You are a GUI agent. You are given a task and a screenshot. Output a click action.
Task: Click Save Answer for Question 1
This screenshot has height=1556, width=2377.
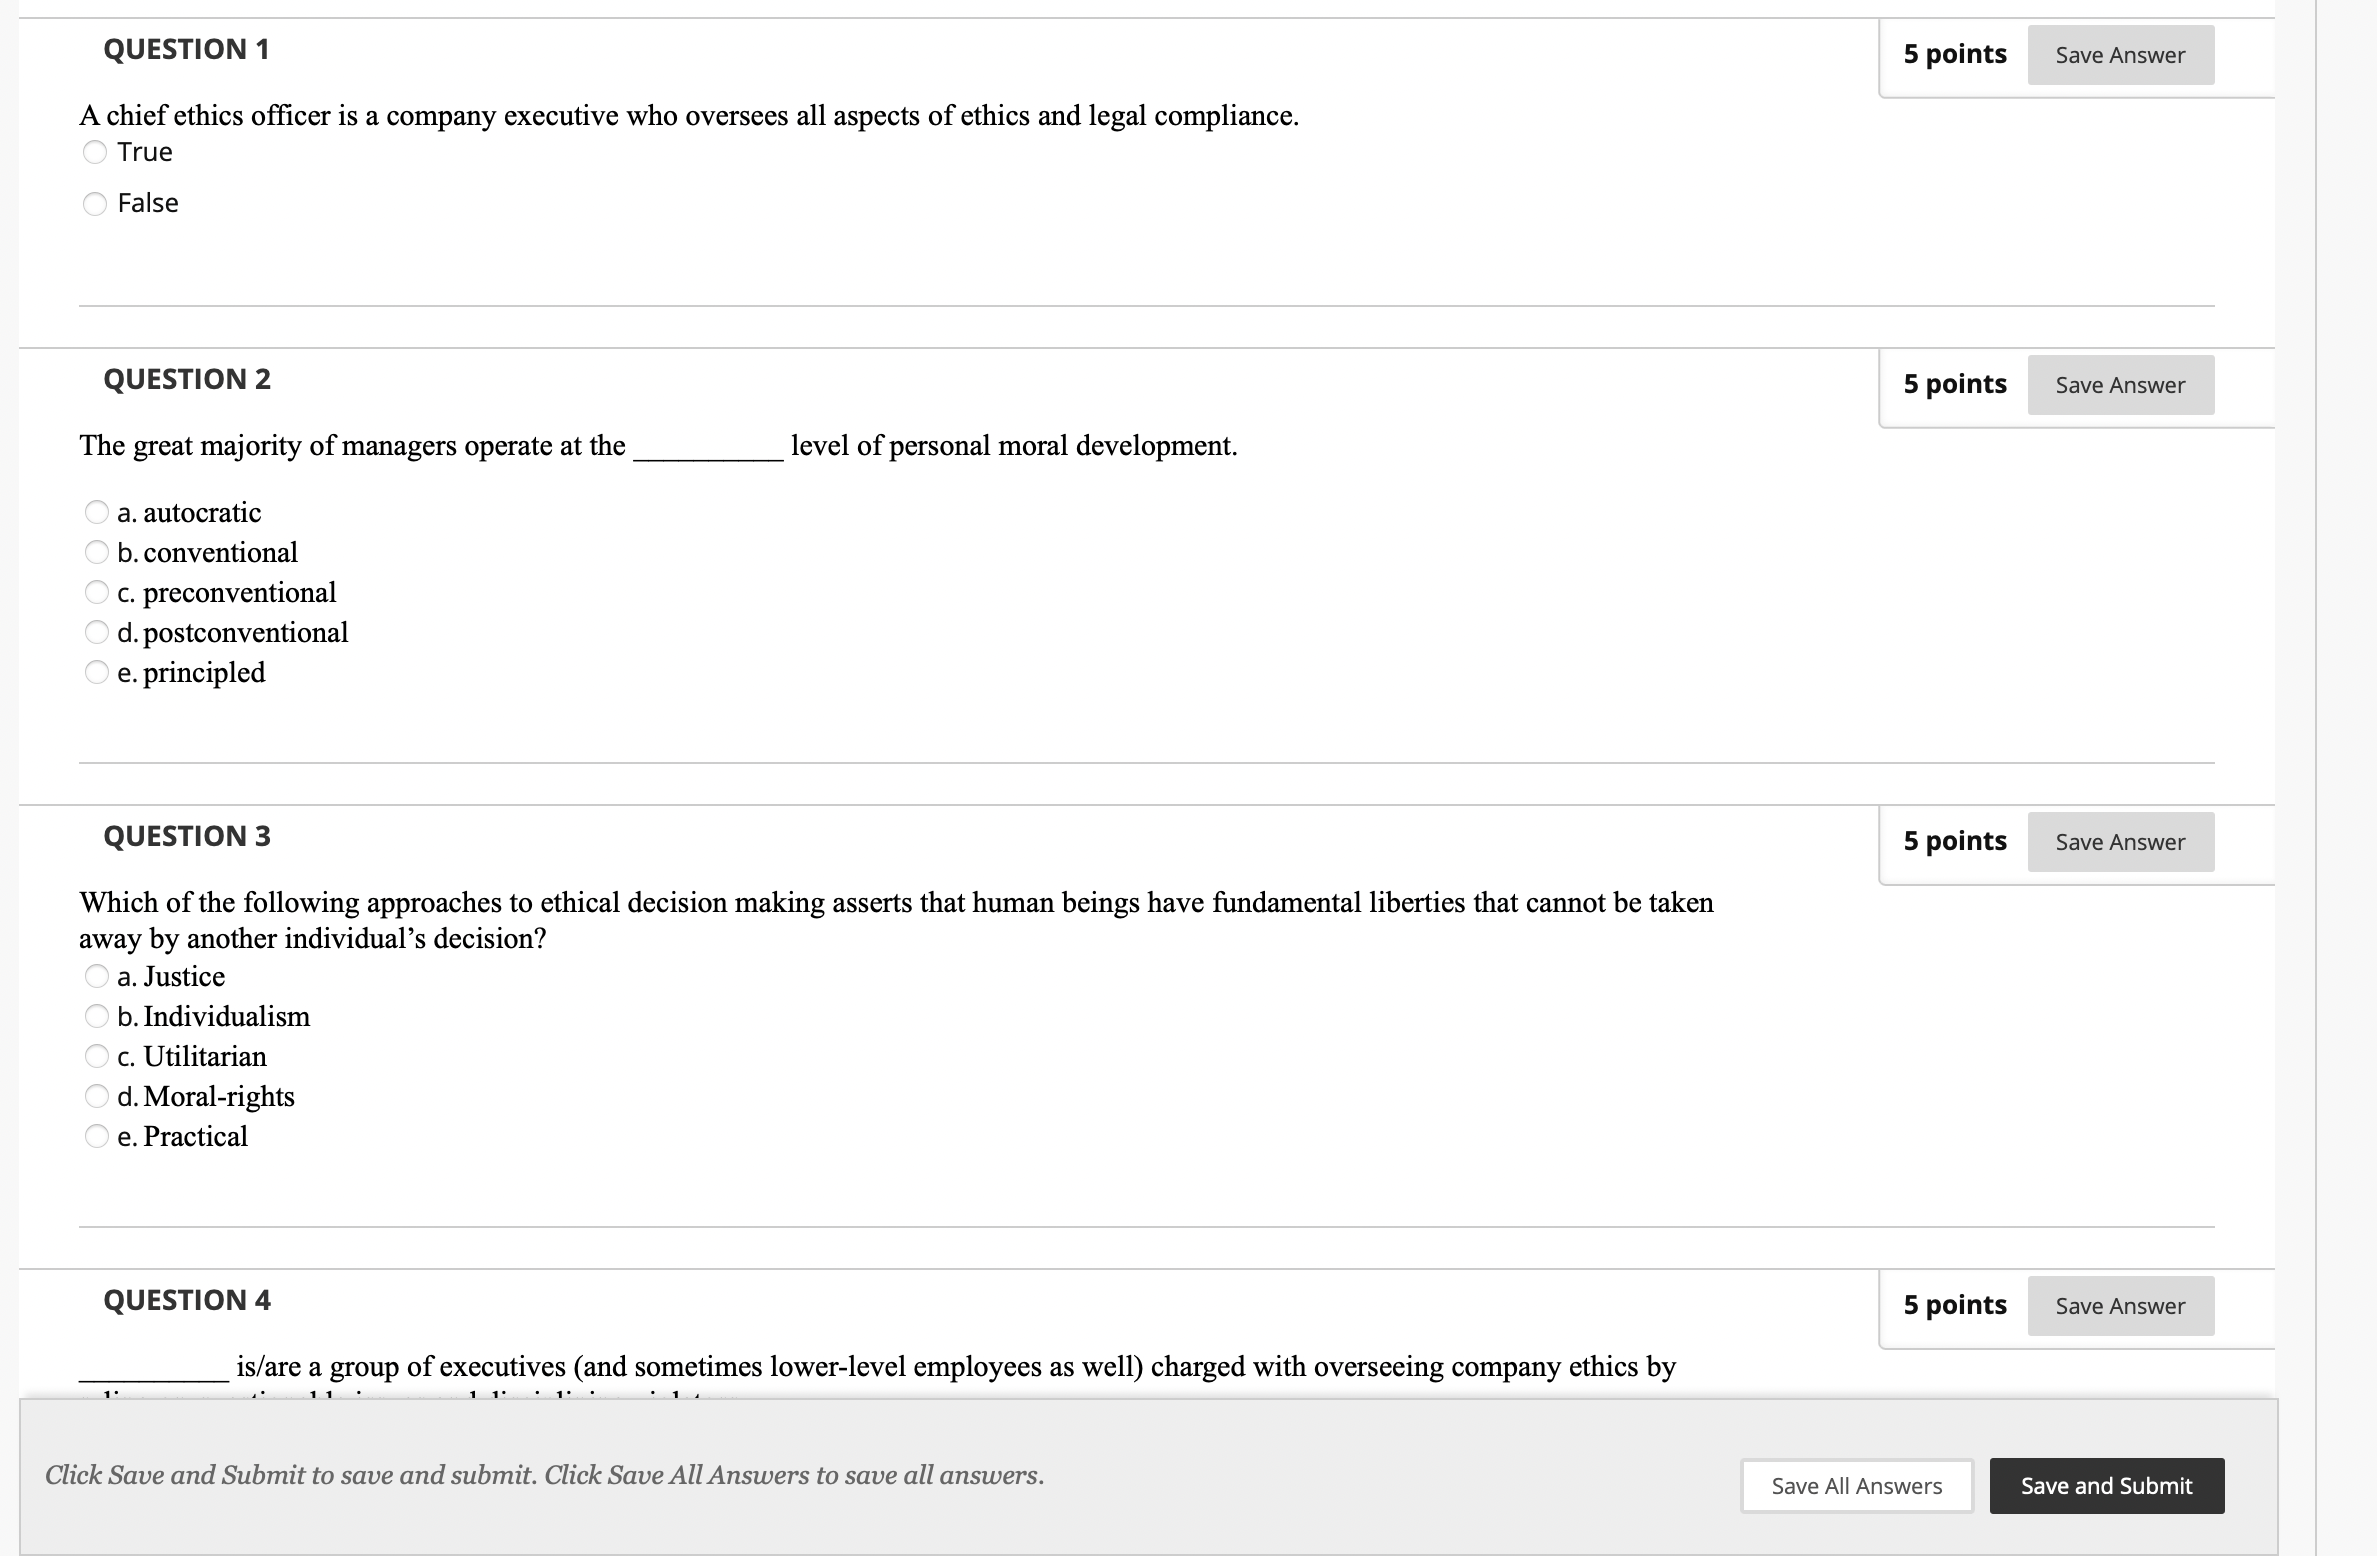pos(2120,55)
